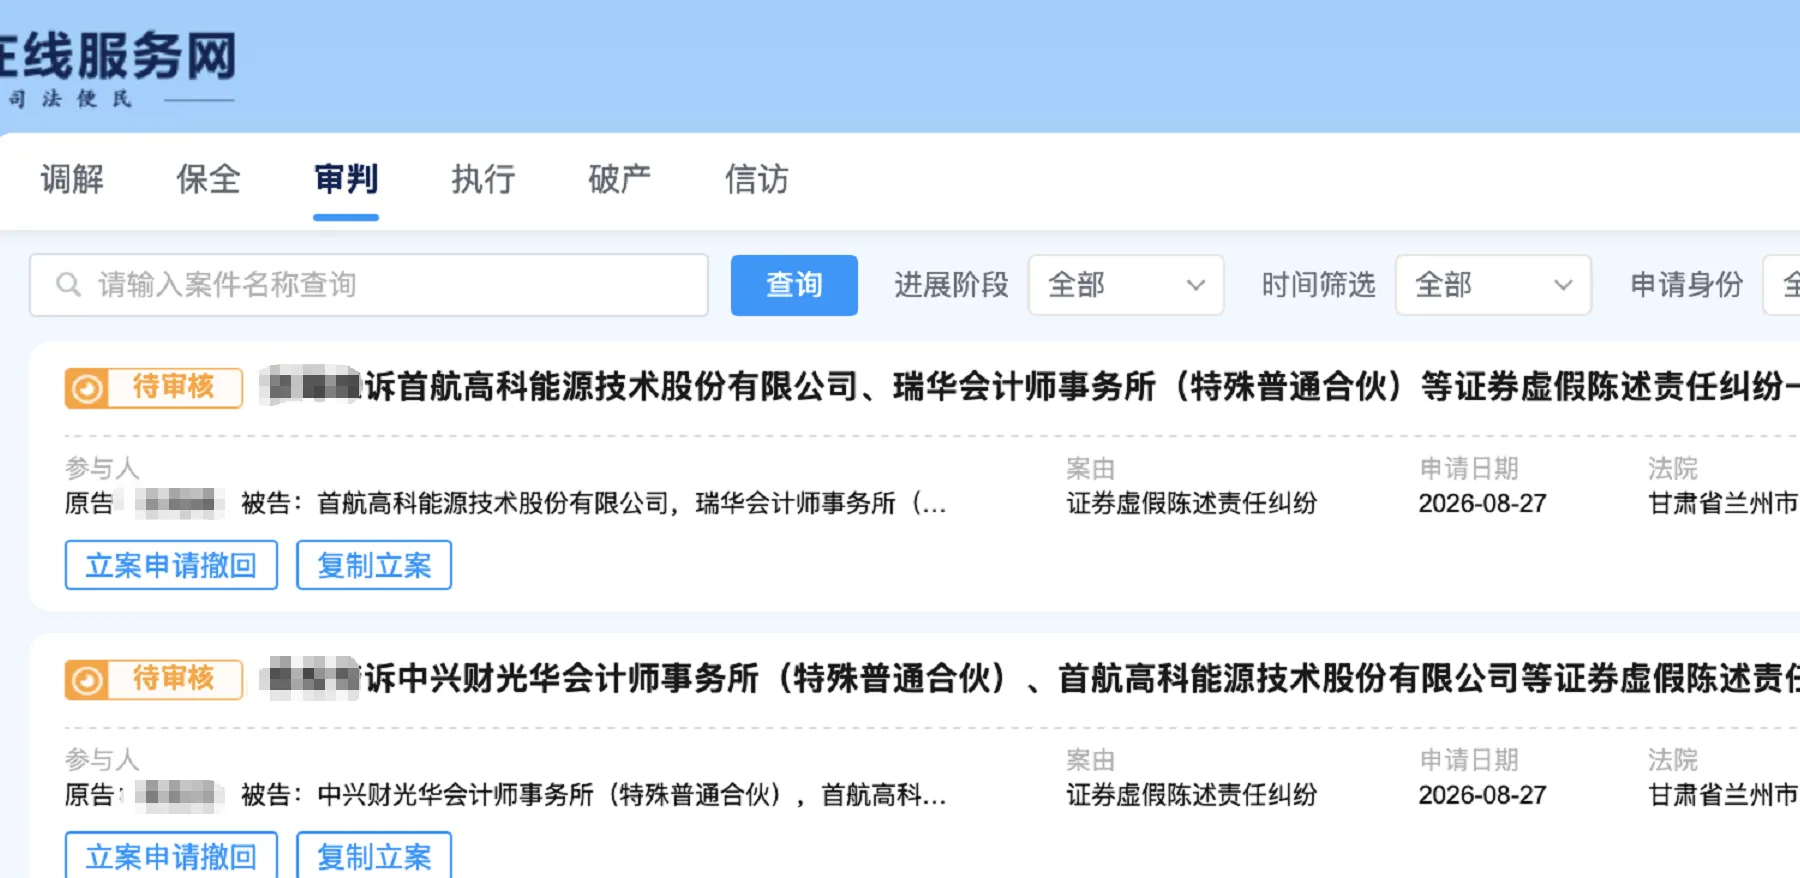Click 证券虚假陈述责任纠纷 in the second case
The width and height of the screenshot is (1800, 878).
[1192, 795]
